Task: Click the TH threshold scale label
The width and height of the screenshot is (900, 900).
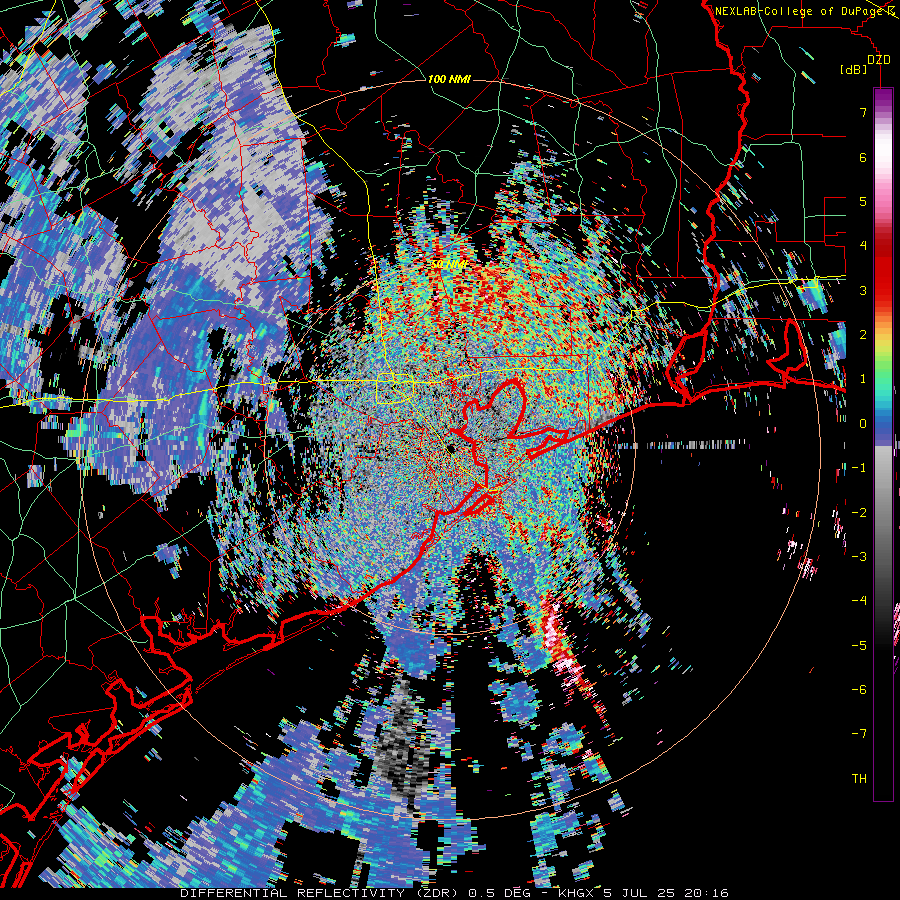Action: [859, 779]
